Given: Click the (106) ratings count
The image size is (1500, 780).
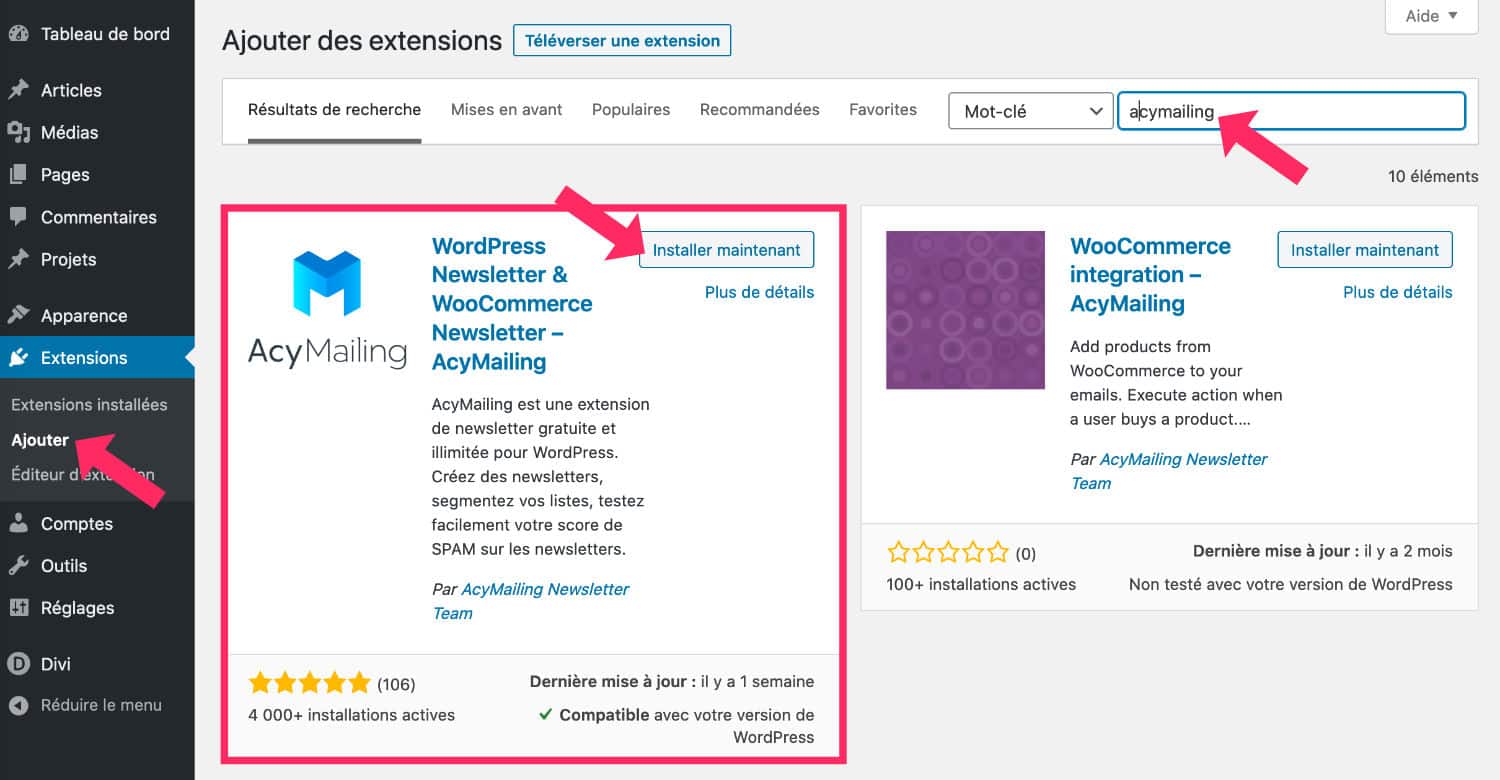Looking at the screenshot, I should click(x=396, y=685).
